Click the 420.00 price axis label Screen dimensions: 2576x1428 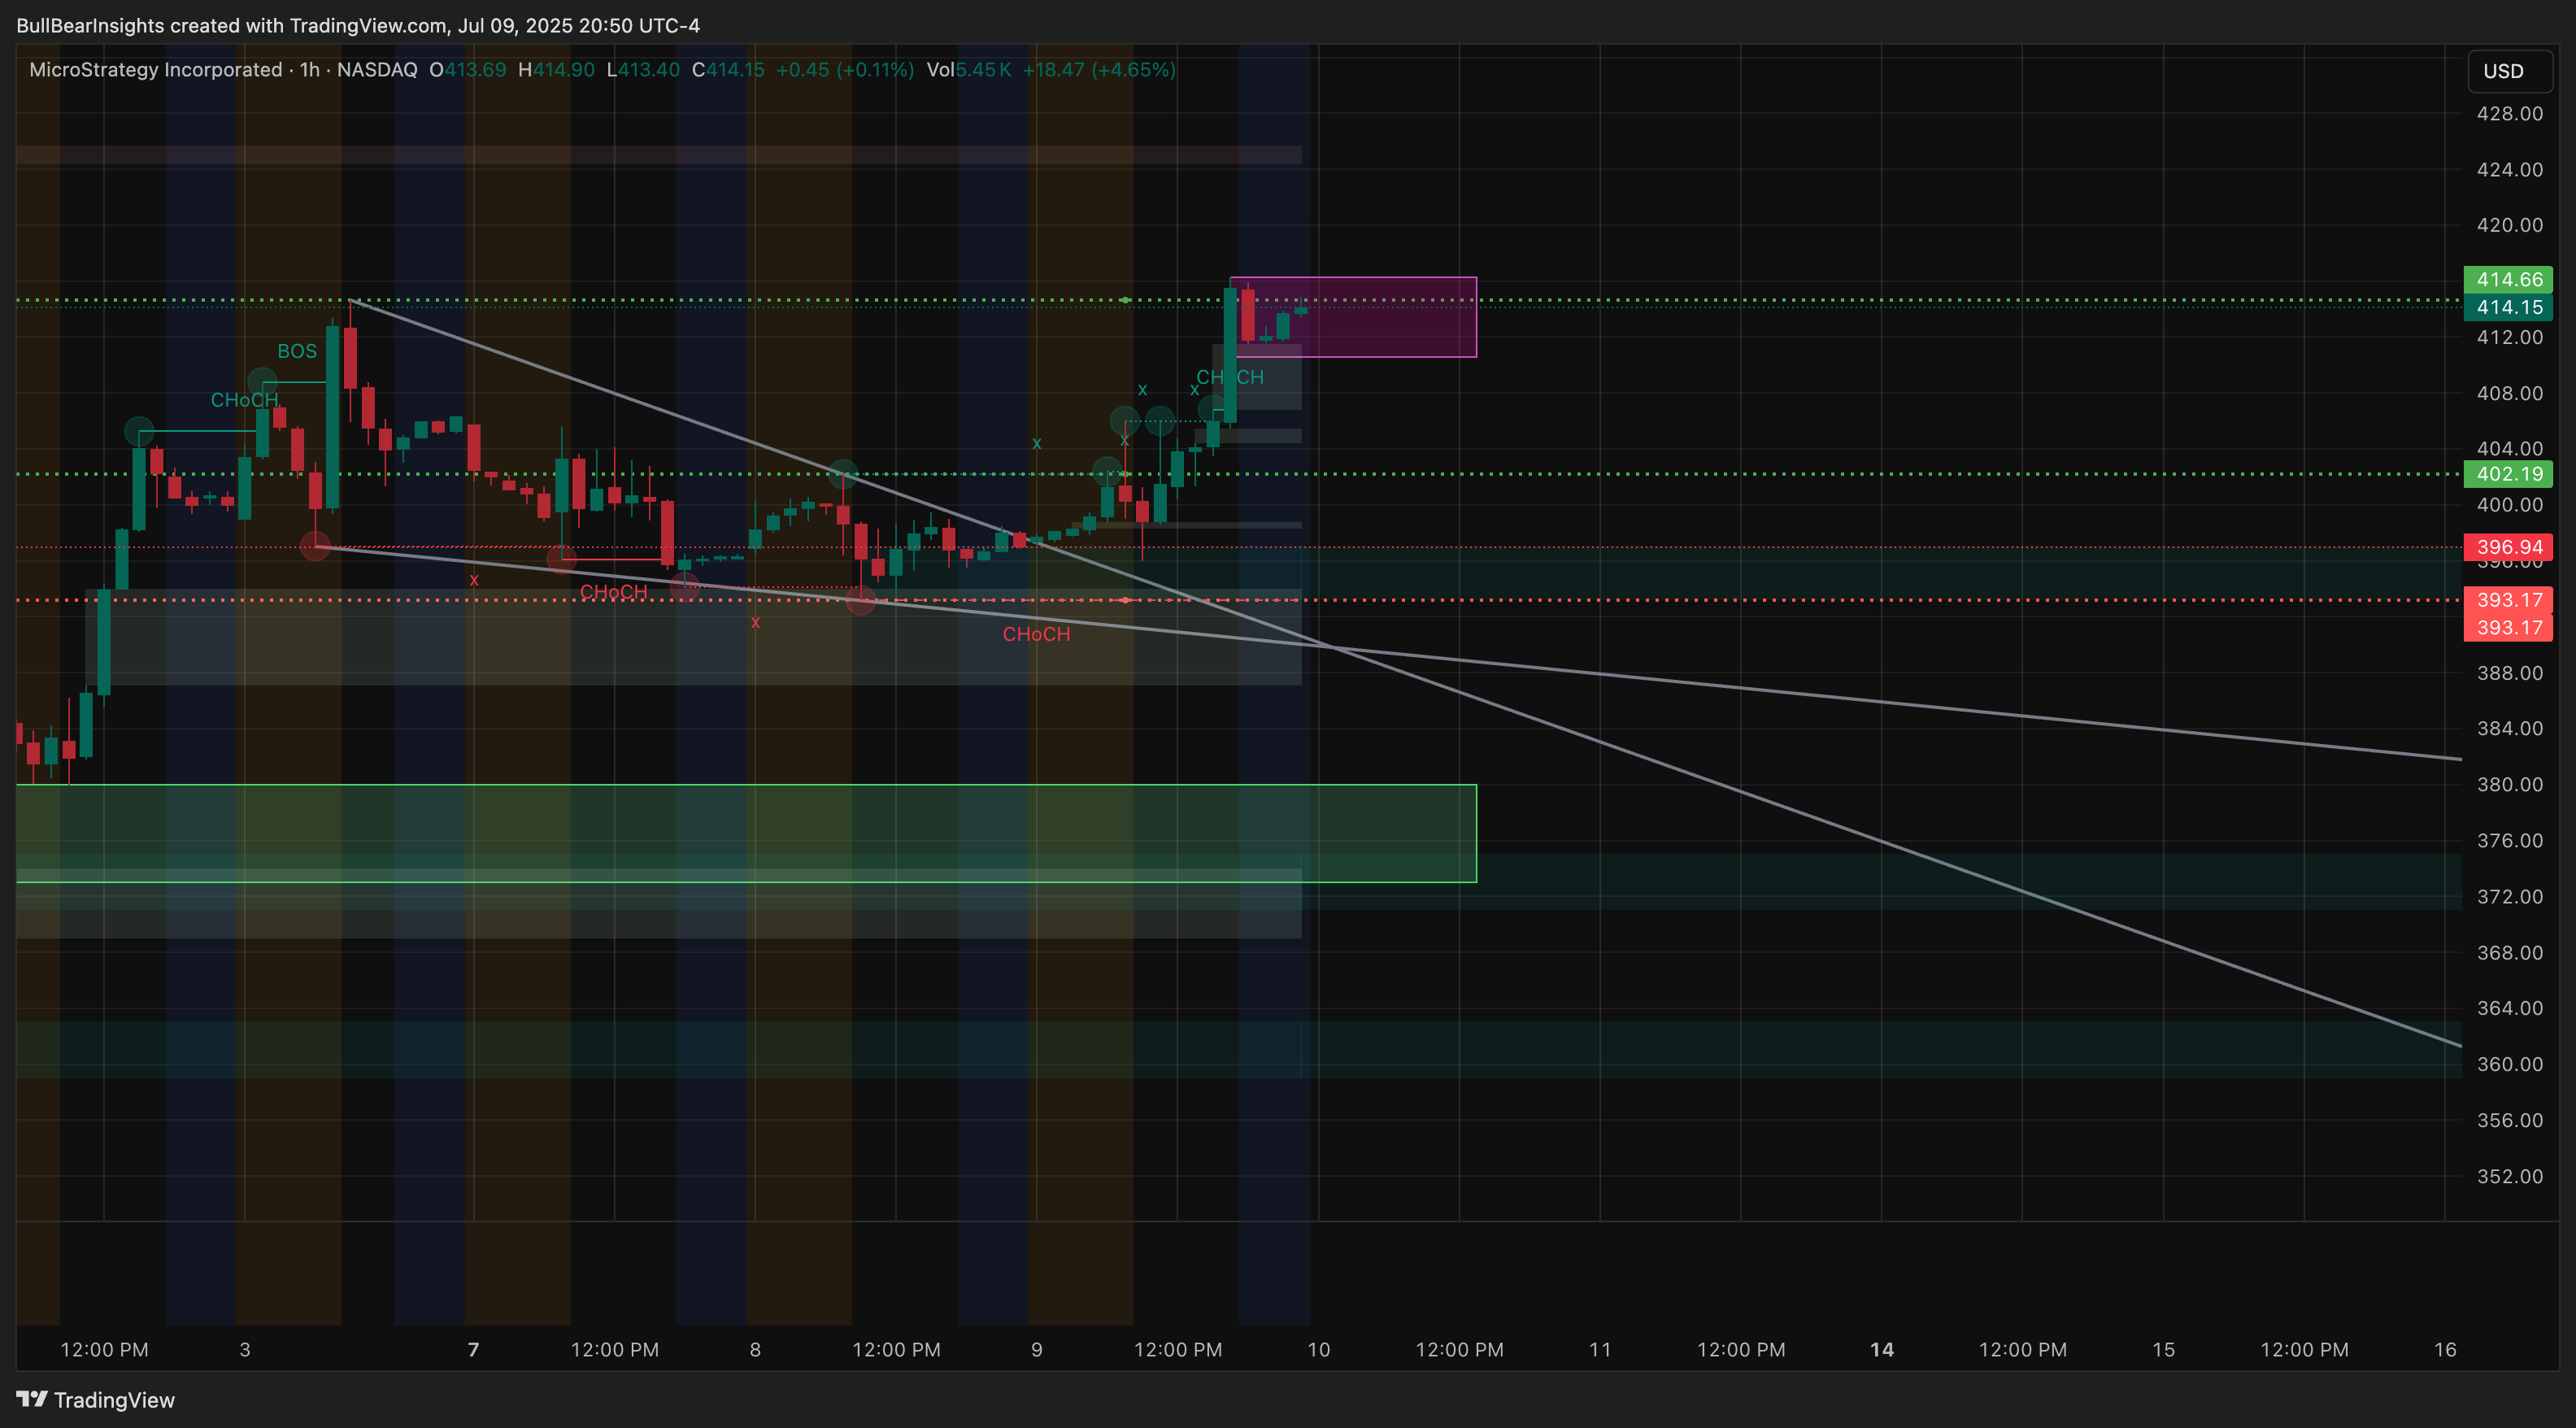[x=2509, y=225]
